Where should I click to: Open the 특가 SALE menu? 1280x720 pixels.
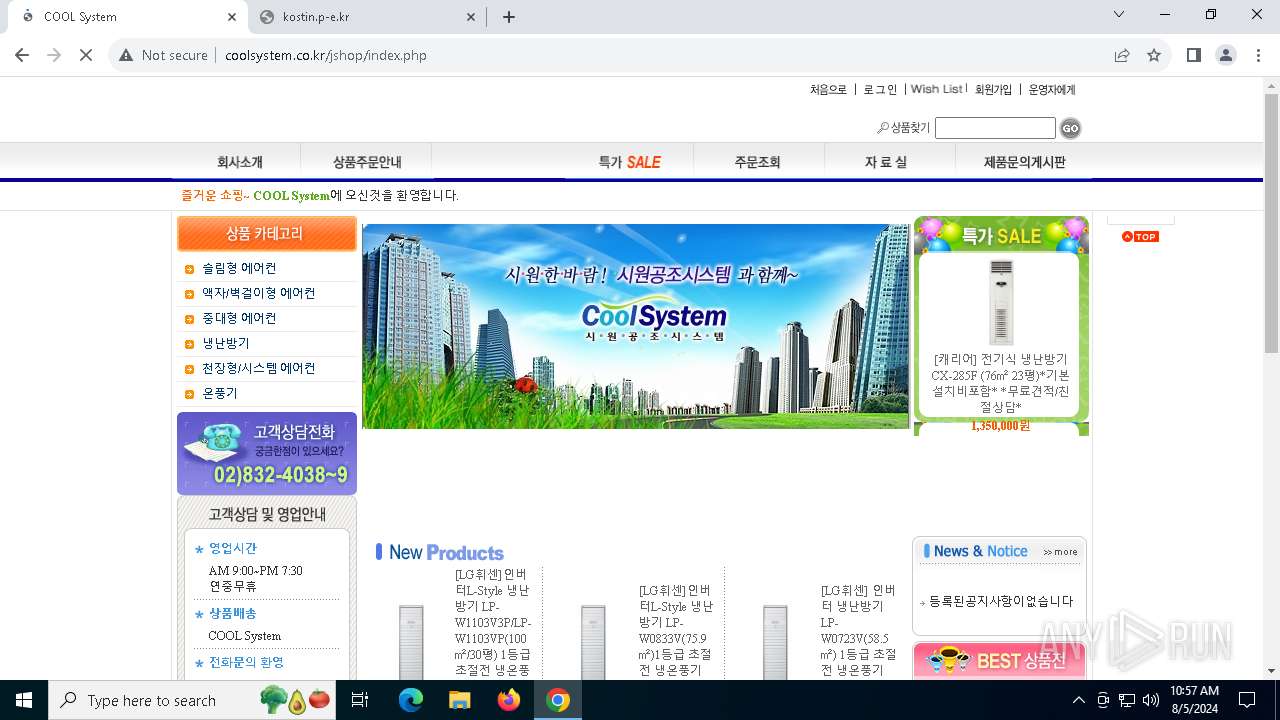click(x=629, y=162)
